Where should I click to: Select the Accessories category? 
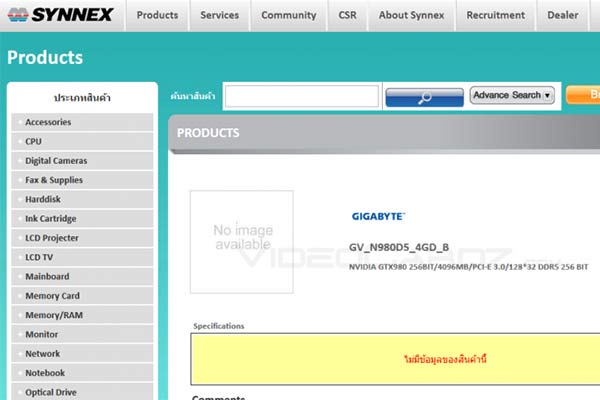tap(82, 122)
